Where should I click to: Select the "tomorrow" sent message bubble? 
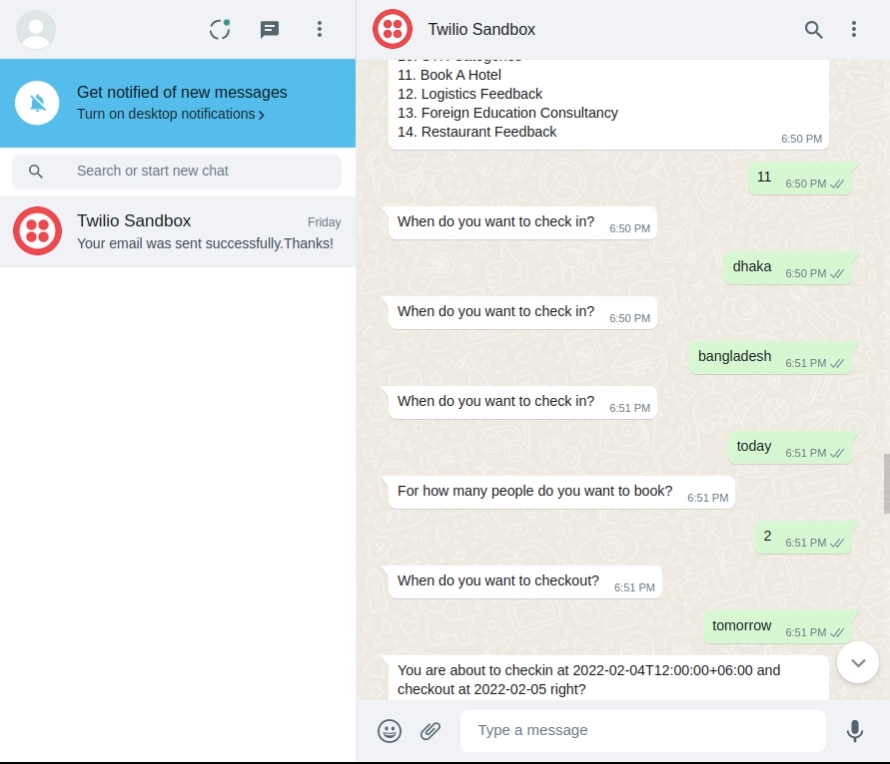(x=778, y=627)
